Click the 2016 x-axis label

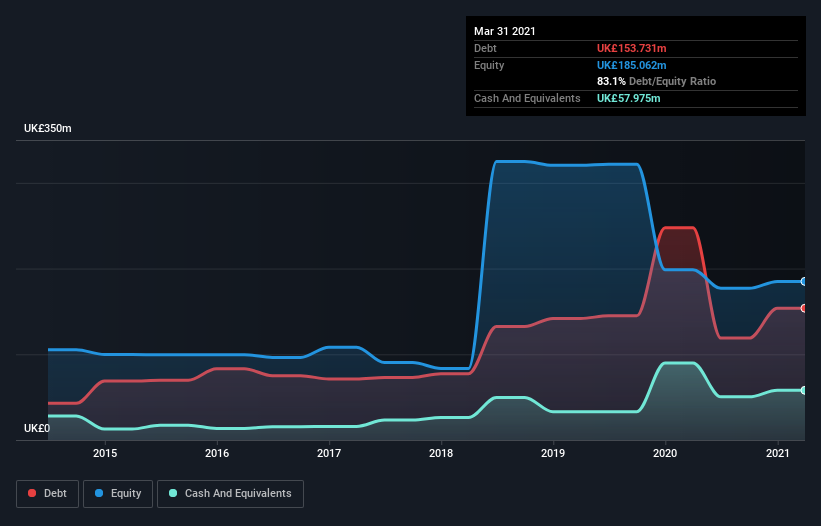[x=217, y=453]
